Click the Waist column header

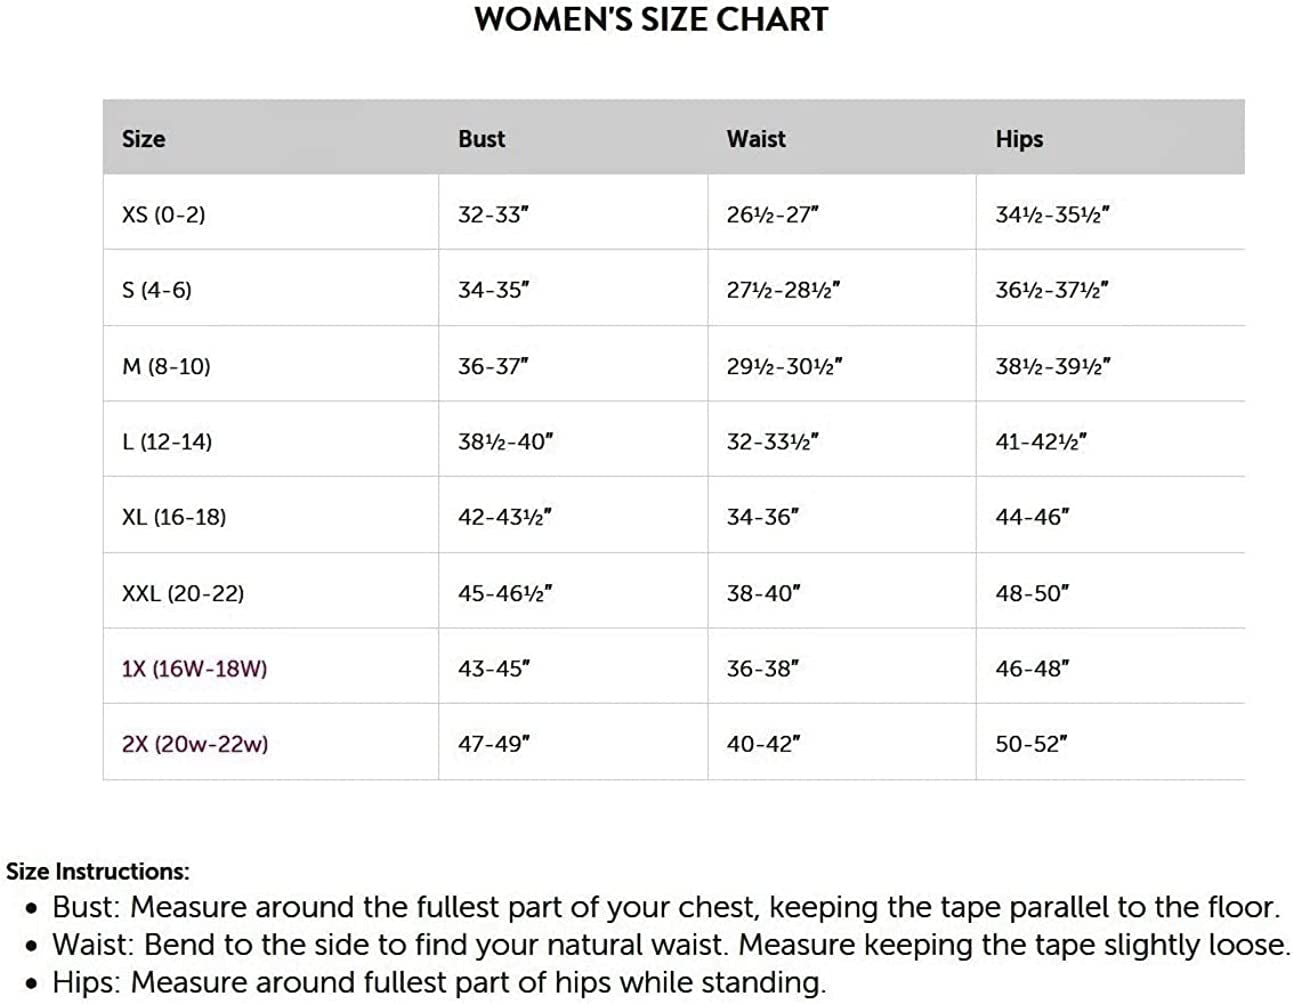(x=756, y=139)
